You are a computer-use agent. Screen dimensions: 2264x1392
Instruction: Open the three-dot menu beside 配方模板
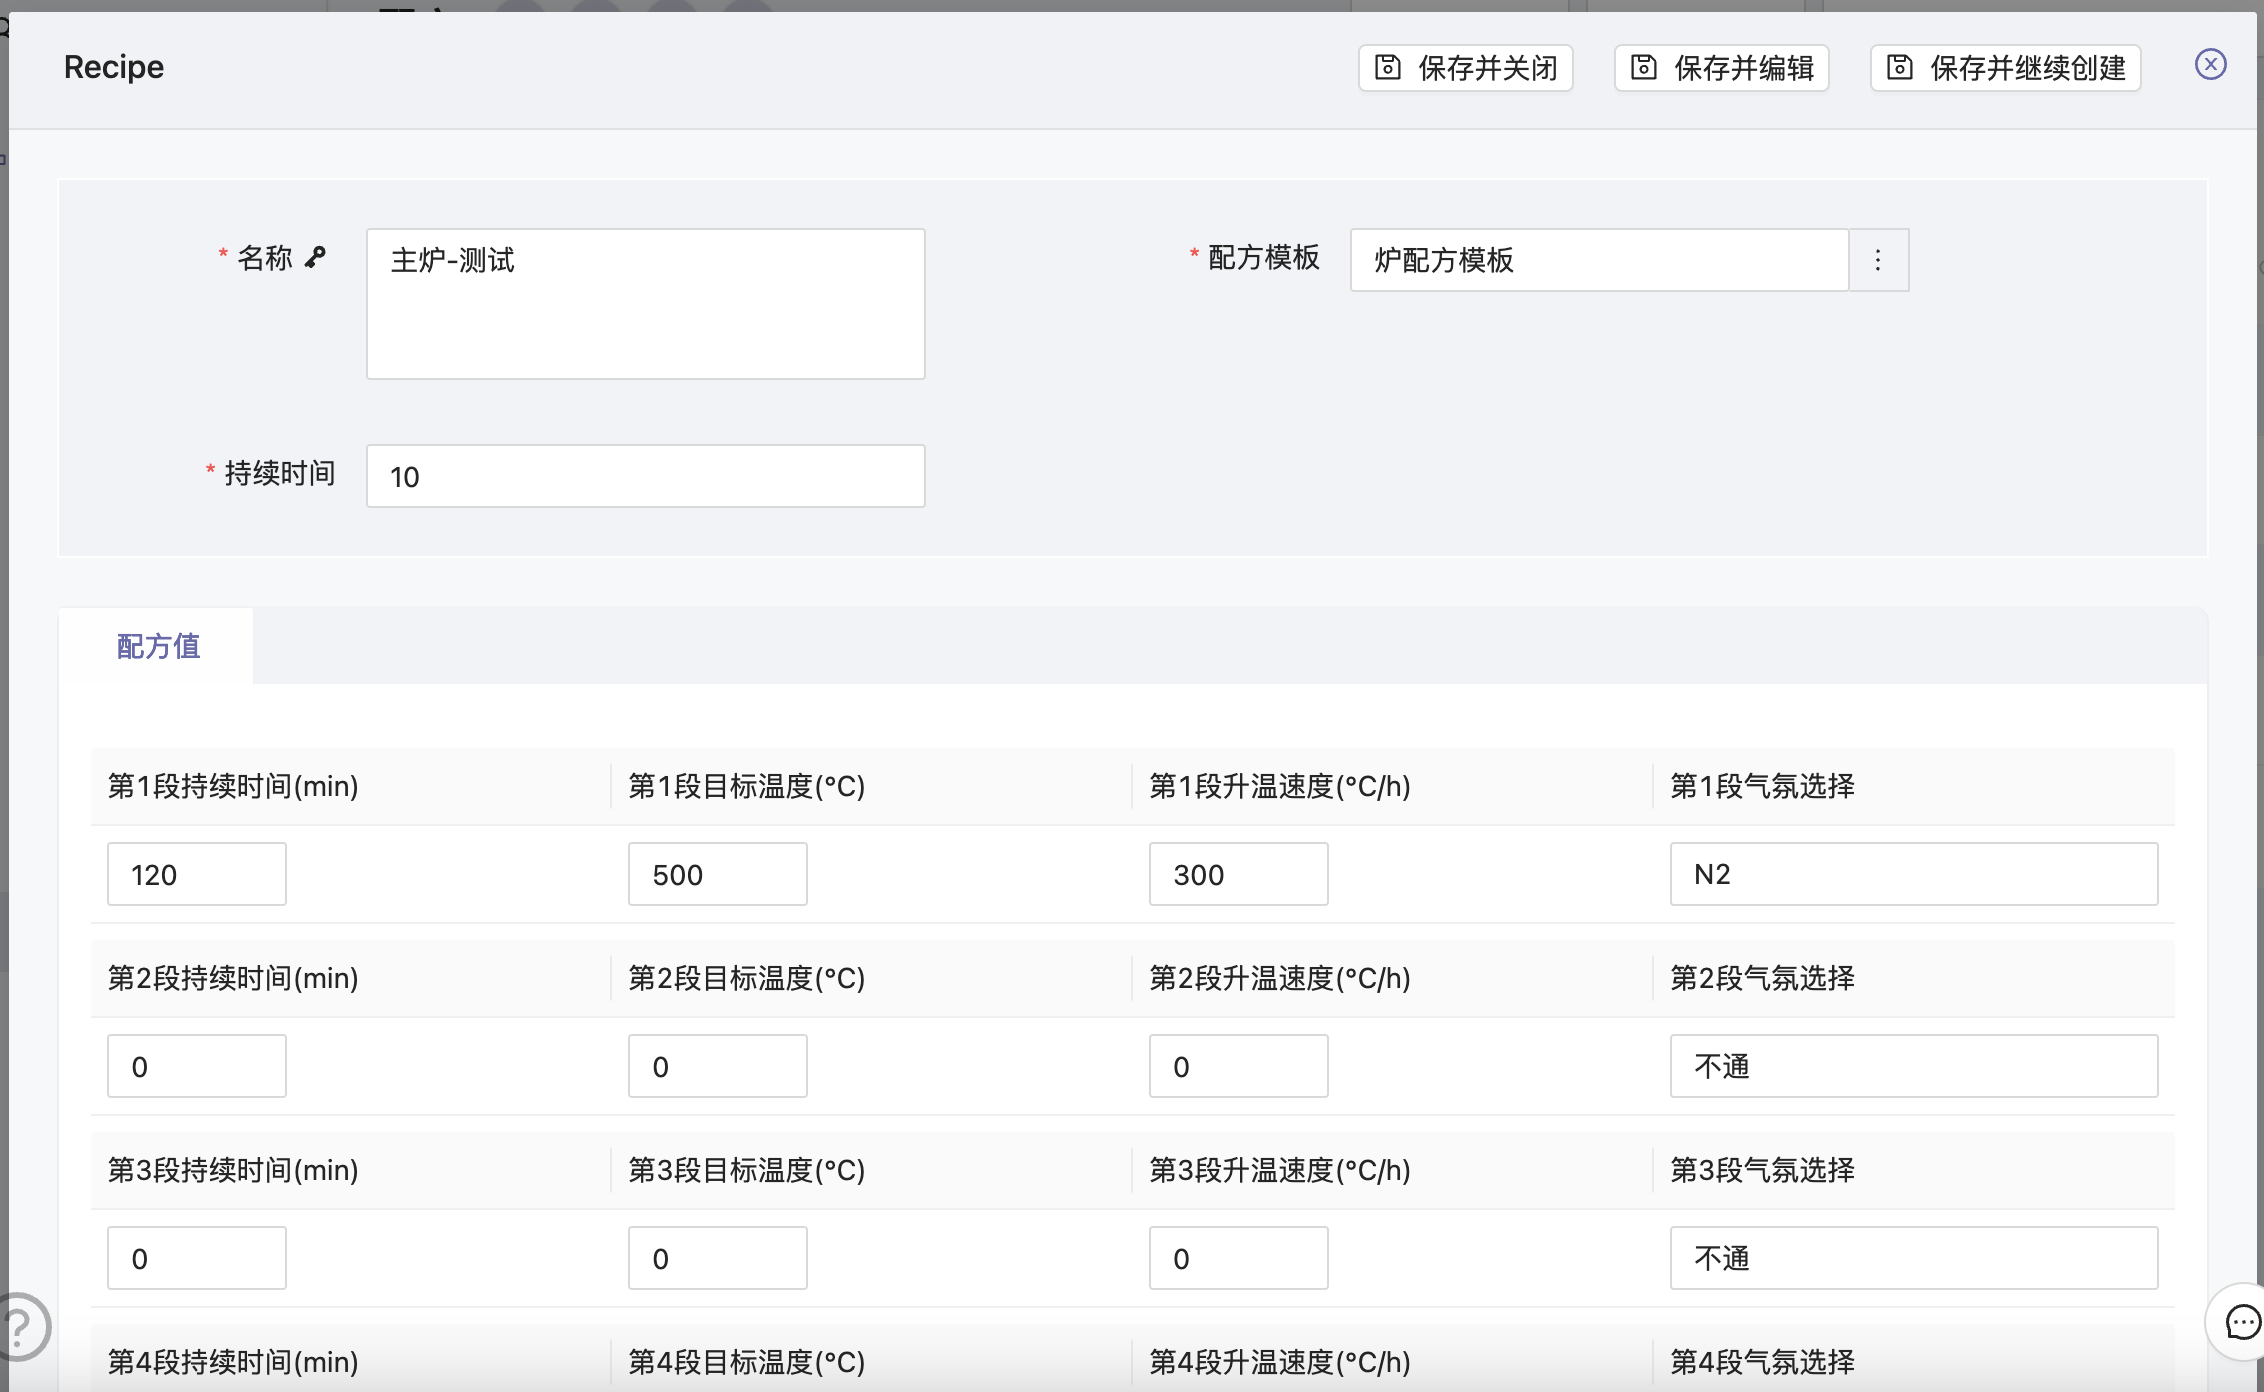pos(1878,260)
